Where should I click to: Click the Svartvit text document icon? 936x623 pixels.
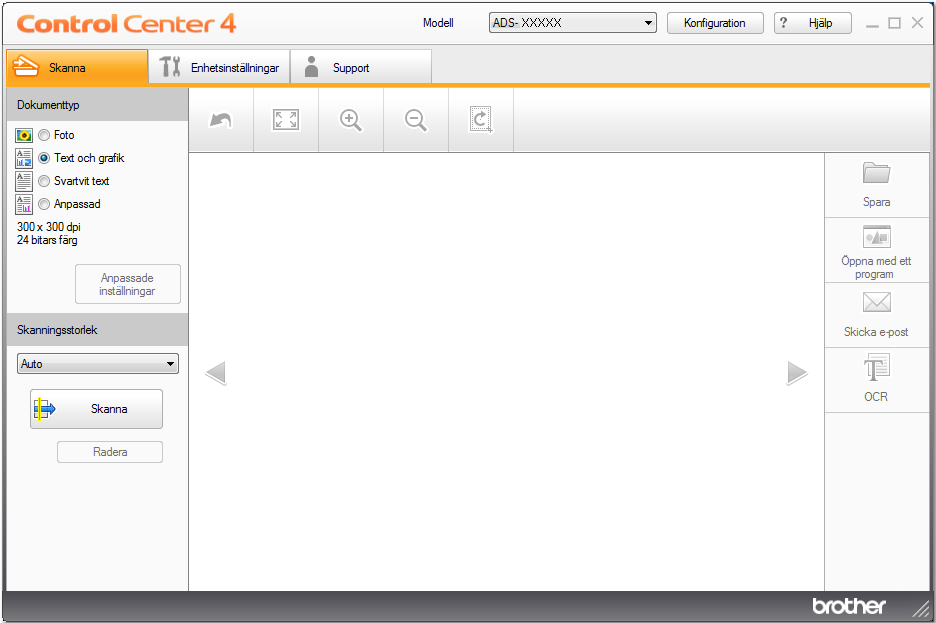point(24,181)
